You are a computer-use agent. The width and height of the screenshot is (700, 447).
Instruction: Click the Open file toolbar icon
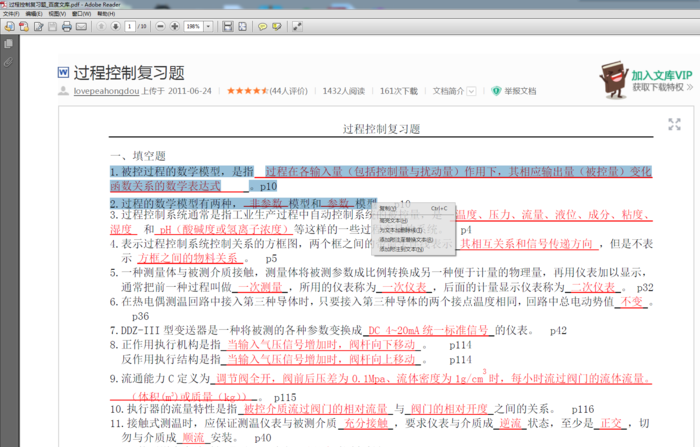(x=9, y=27)
